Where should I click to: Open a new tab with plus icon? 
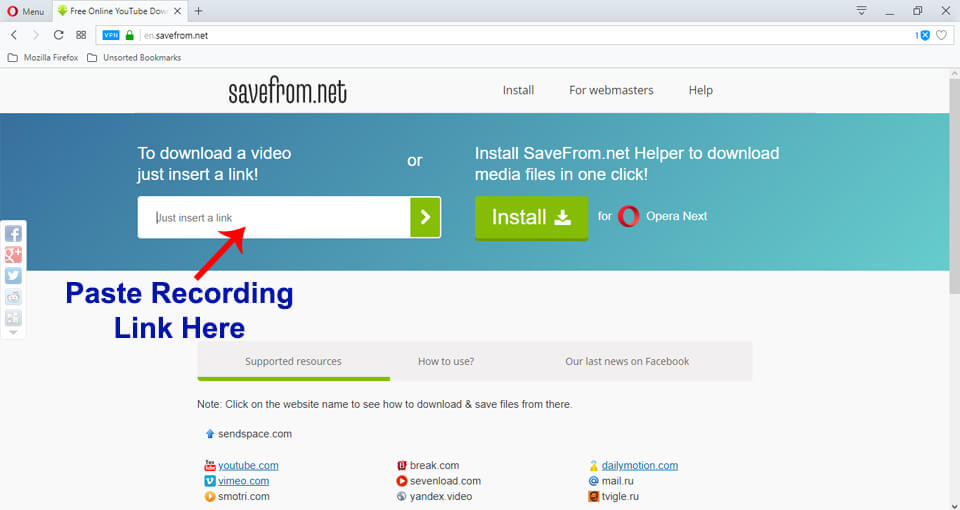(x=198, y=11)
